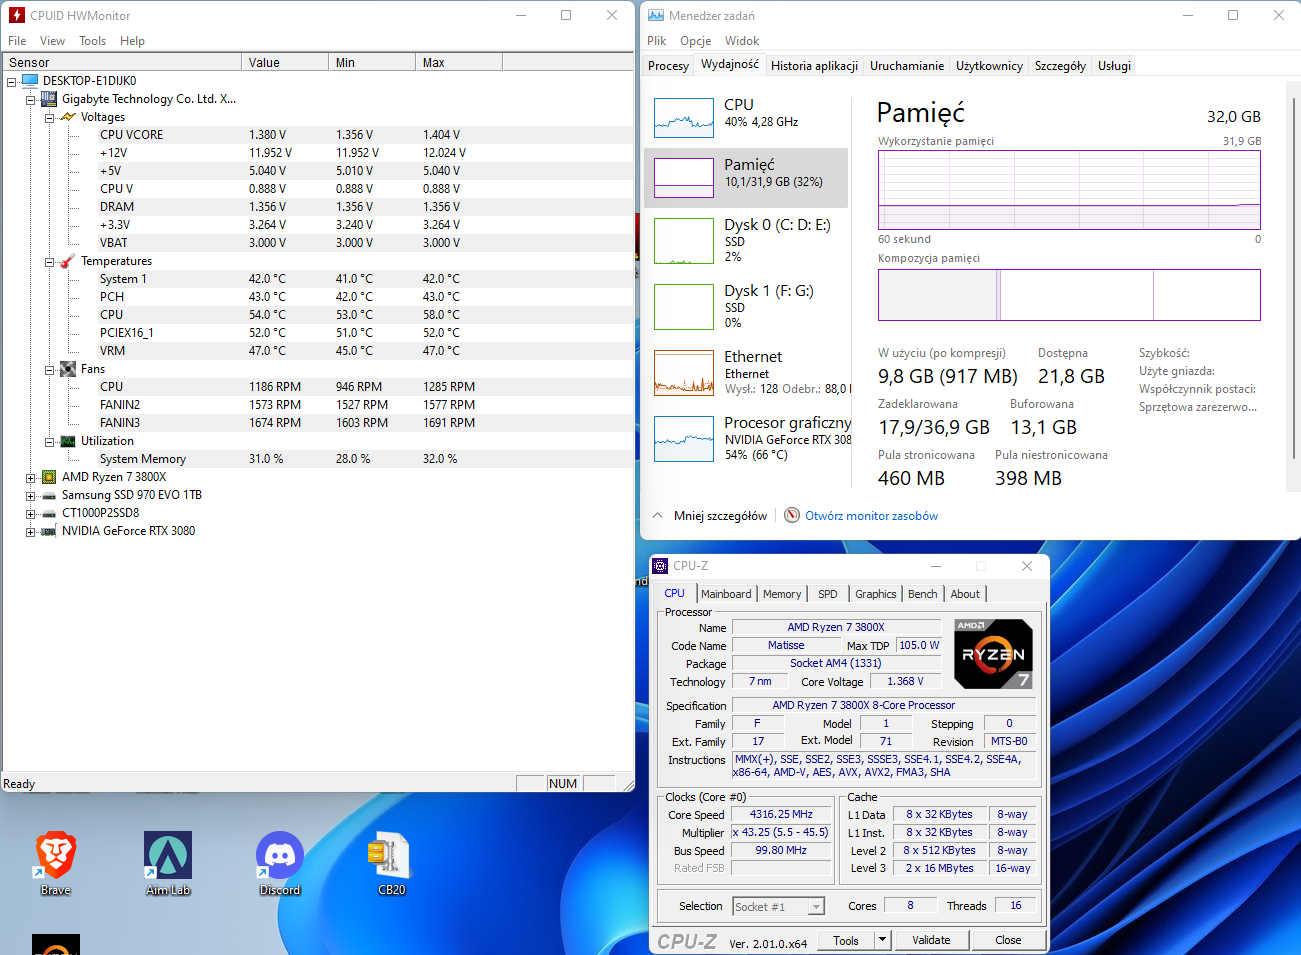
Task: Click the Utilization chip icon
Action: click(68, 441)
